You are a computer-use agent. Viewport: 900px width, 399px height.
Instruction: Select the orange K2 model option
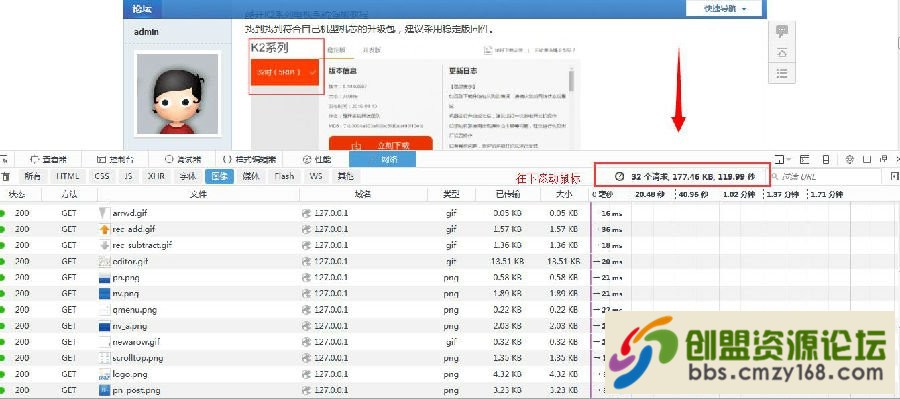coord(285,72)
